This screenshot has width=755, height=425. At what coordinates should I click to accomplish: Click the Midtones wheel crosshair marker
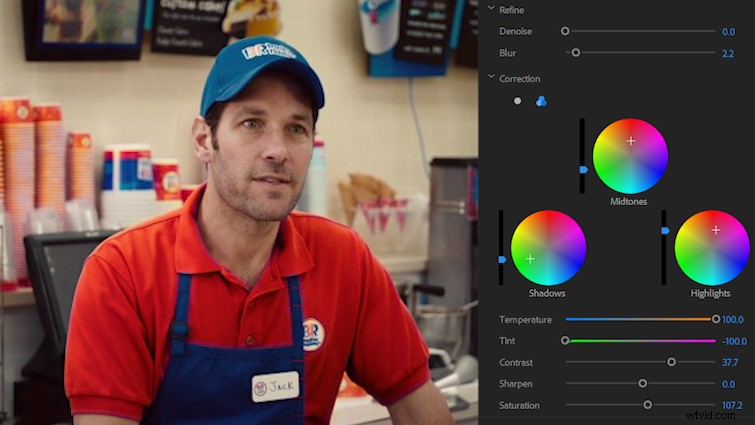coord(631,141)
